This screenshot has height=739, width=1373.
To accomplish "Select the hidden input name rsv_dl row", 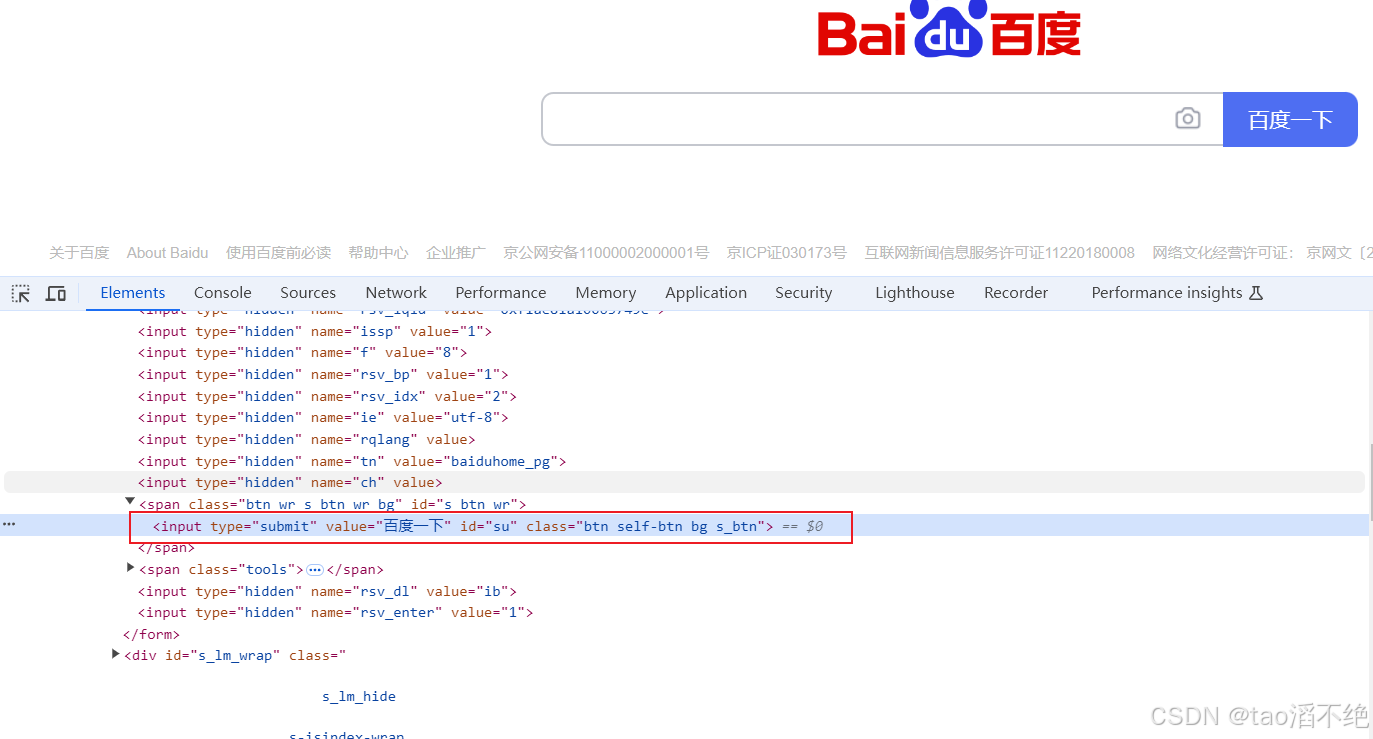I will (x=327, y=592).
